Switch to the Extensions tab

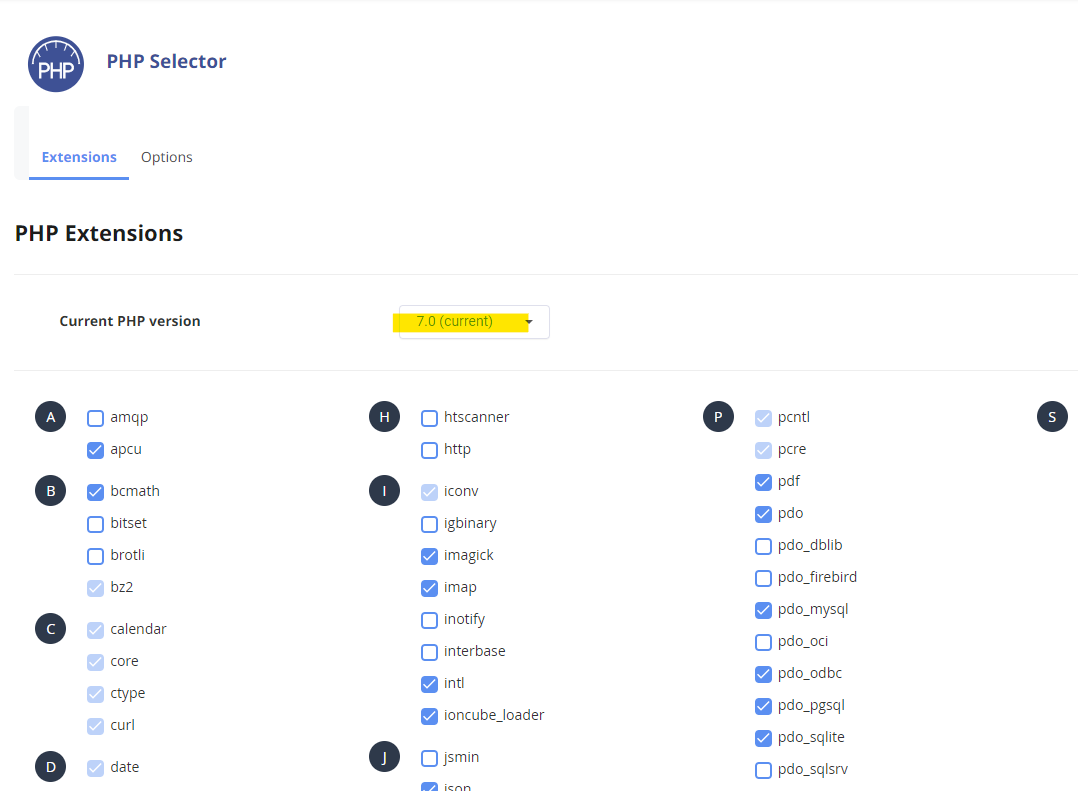[x=79, y=157]
